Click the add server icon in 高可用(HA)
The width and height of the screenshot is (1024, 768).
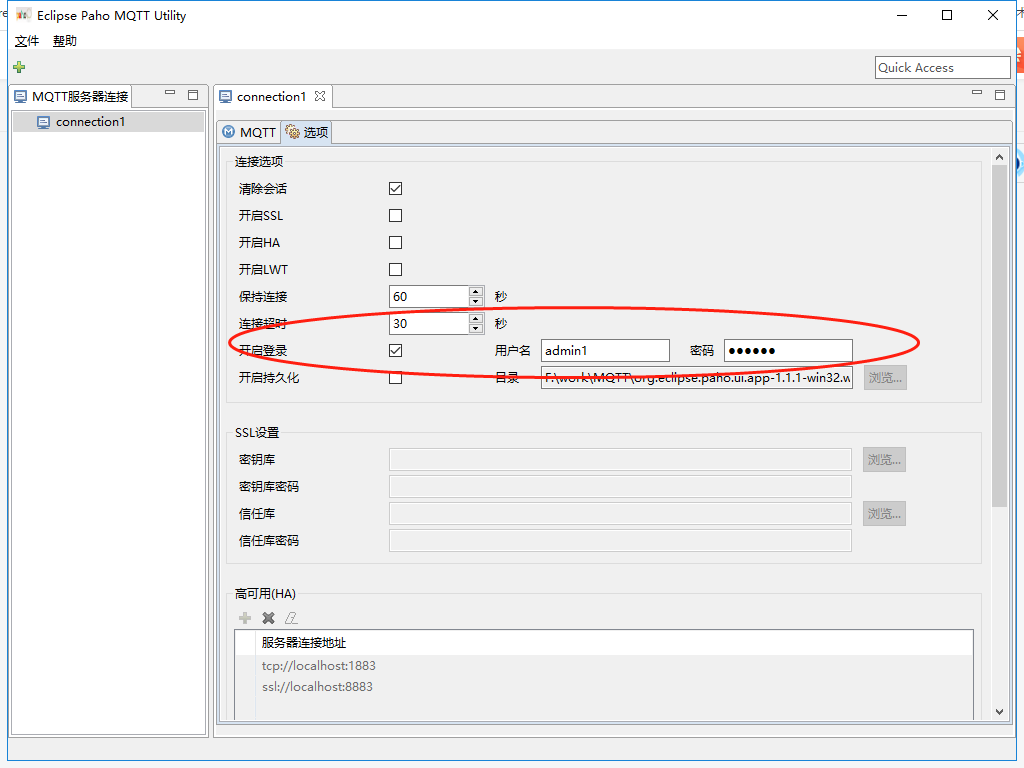tap(245, 618)
